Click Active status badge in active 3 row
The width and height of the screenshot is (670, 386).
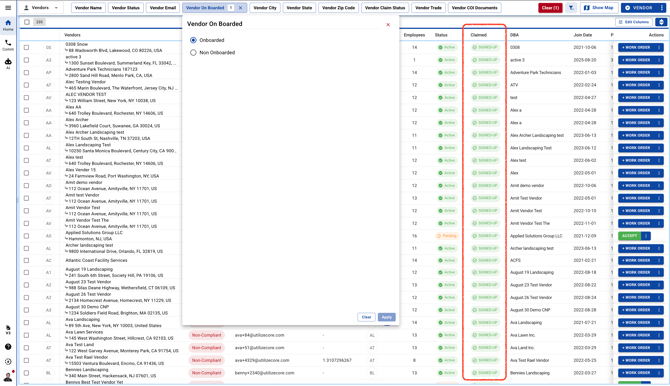click(447, 60)
